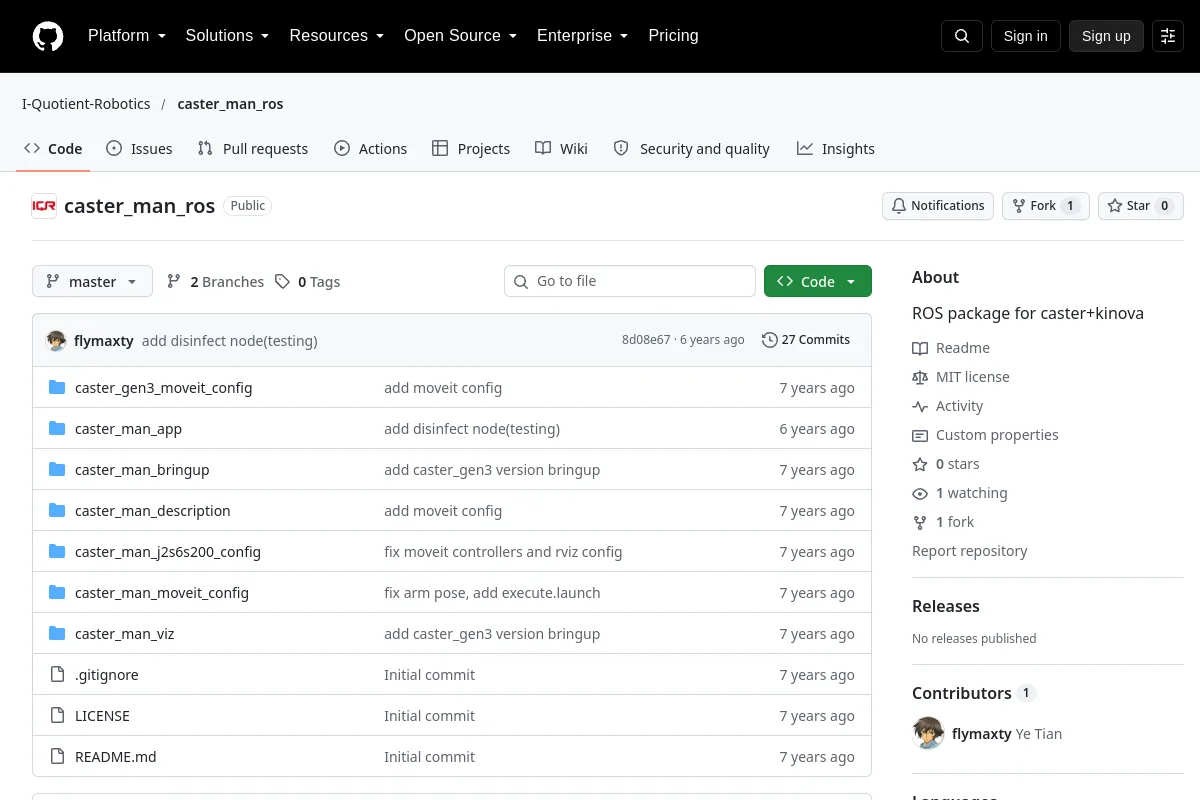The width and height of the screenshot is (1200, 800).
Task: Open the Wiki tab
Action: tap(561, 149)
